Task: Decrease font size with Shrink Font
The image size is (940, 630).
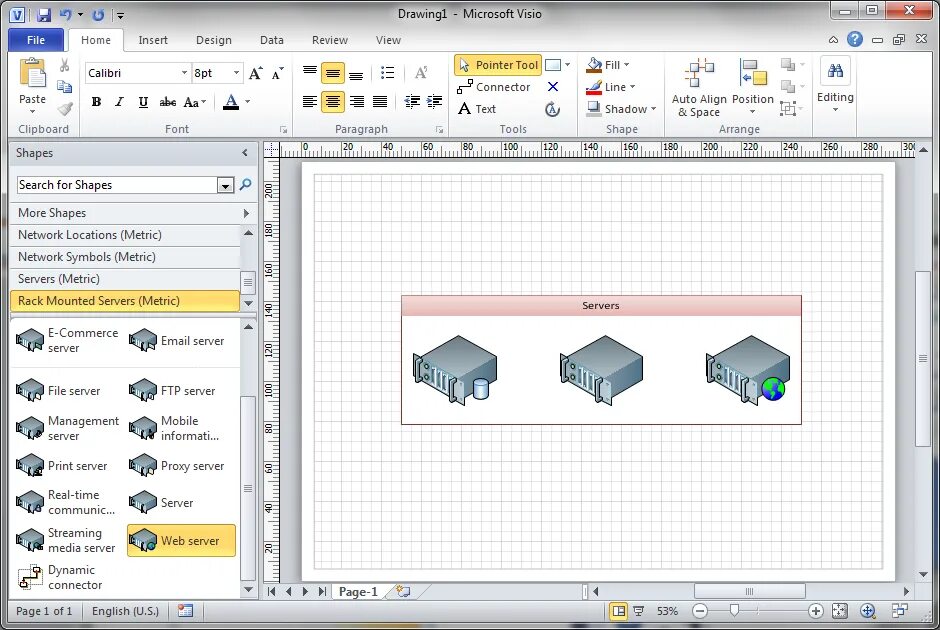Action: click(x=278, y=73)
